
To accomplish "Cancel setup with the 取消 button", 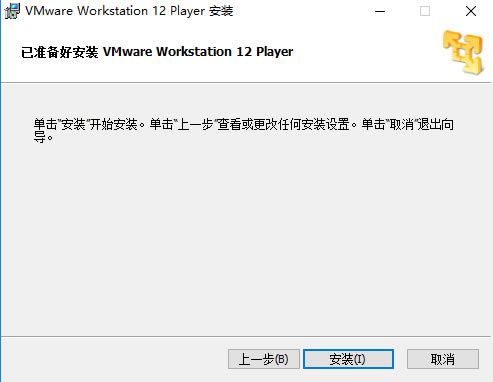I will (x=443, y=359).
